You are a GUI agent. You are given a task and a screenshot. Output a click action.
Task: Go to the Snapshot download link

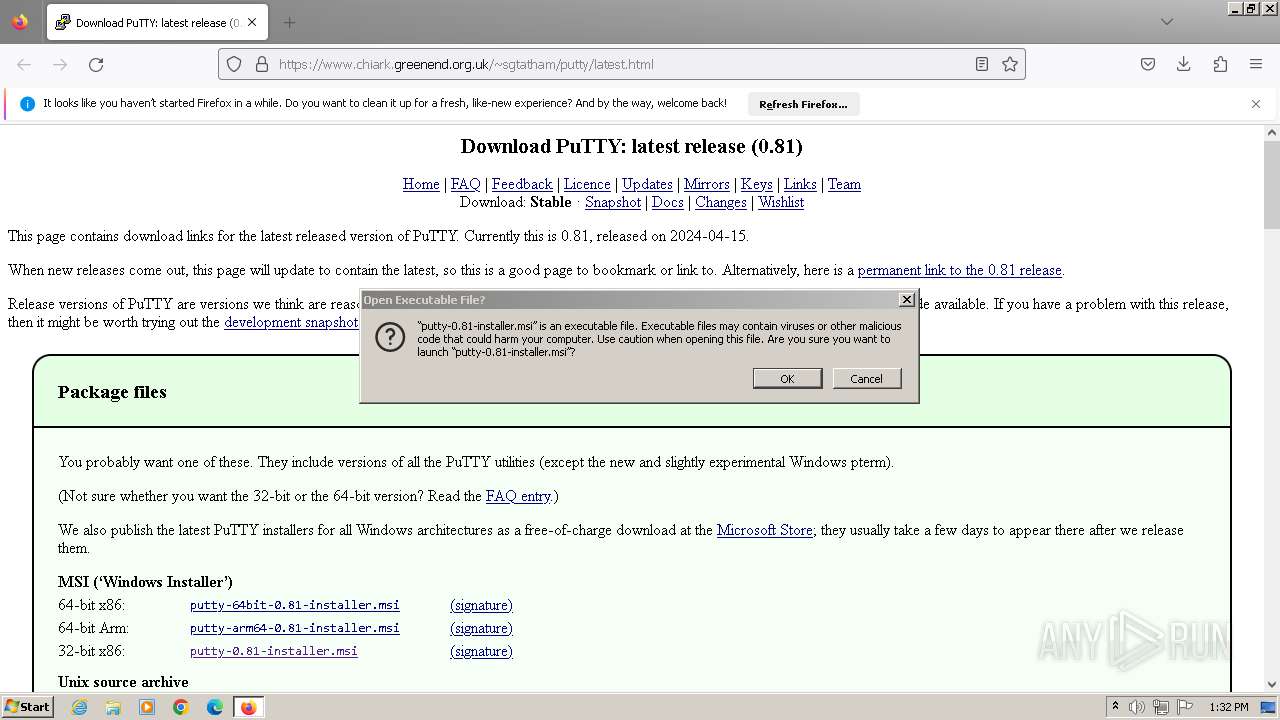[613, 202]
